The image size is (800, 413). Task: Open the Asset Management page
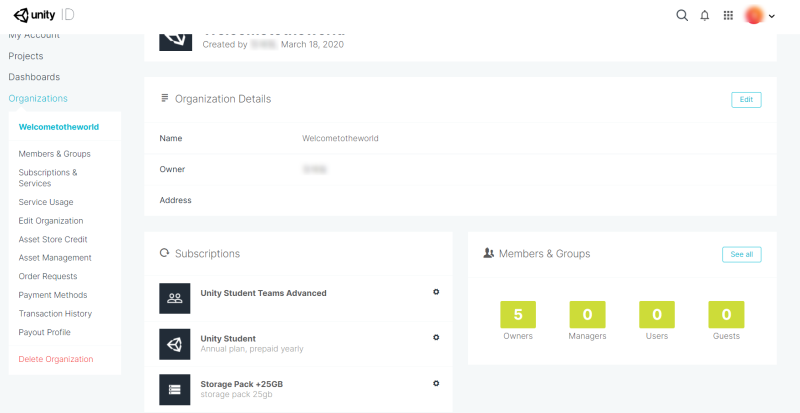(55, 258)
